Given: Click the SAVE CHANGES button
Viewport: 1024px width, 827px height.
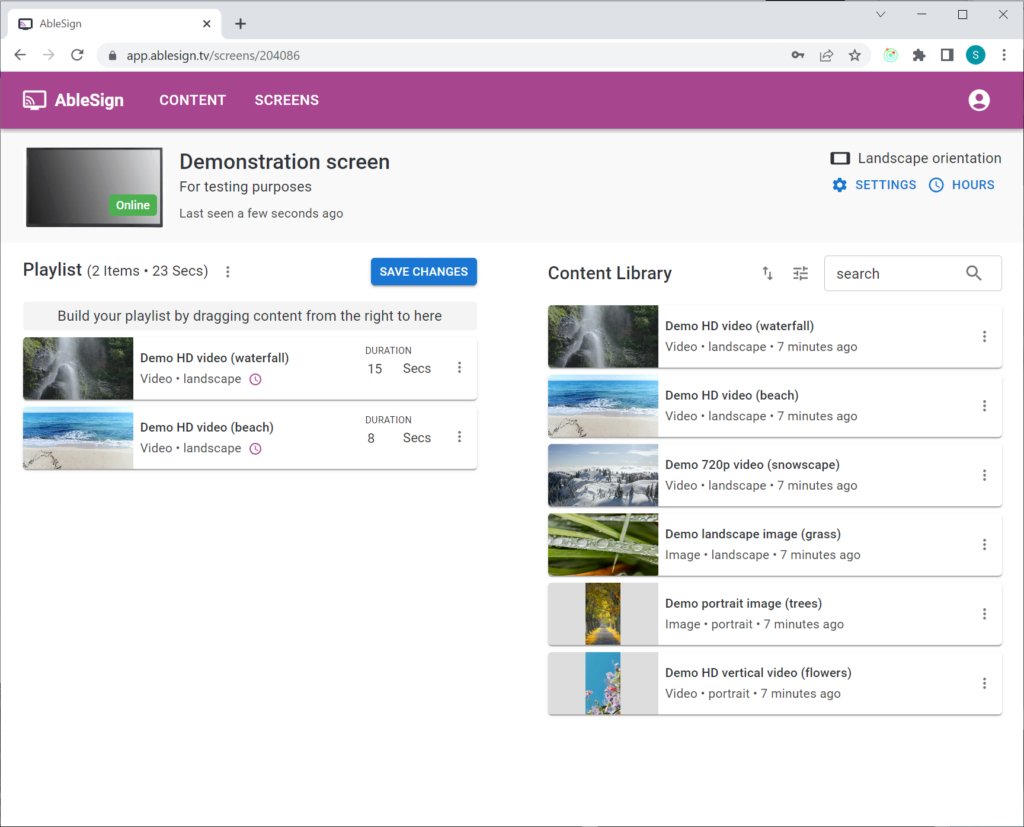Looking at the screenshot, I should pyautogui.click(x=423, y=271).
